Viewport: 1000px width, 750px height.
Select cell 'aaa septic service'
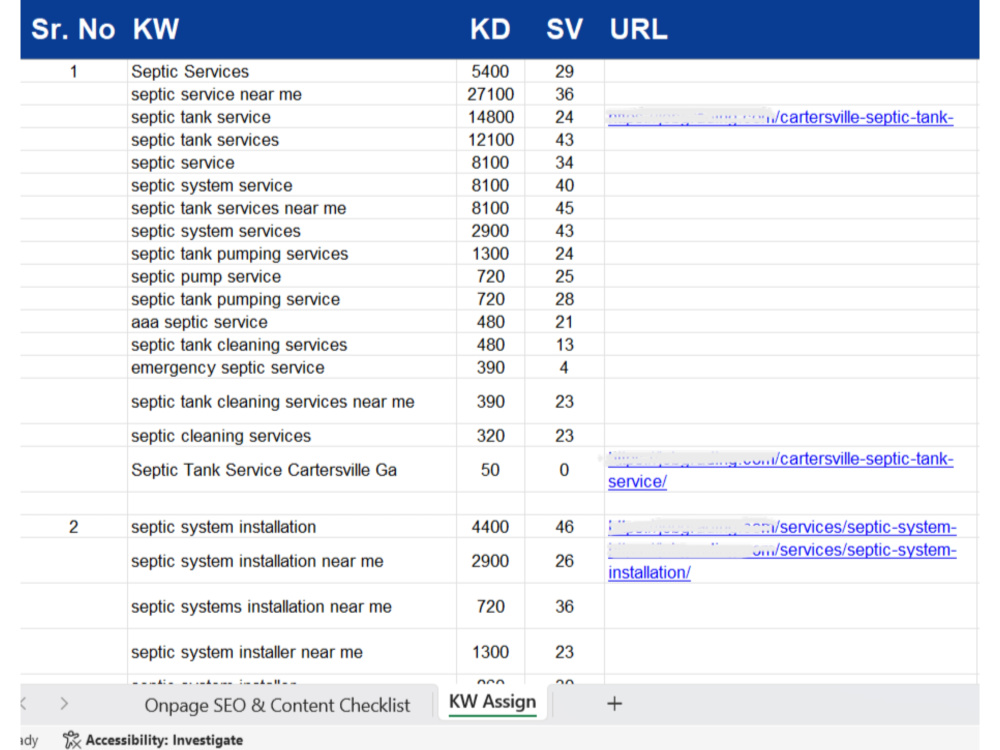pos(292,322)
